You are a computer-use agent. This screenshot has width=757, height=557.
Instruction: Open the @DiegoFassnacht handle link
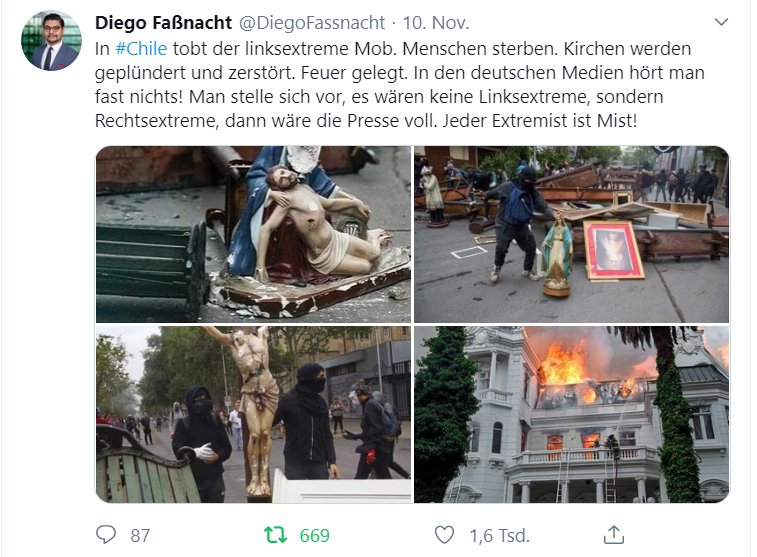(x=312, y=23)
